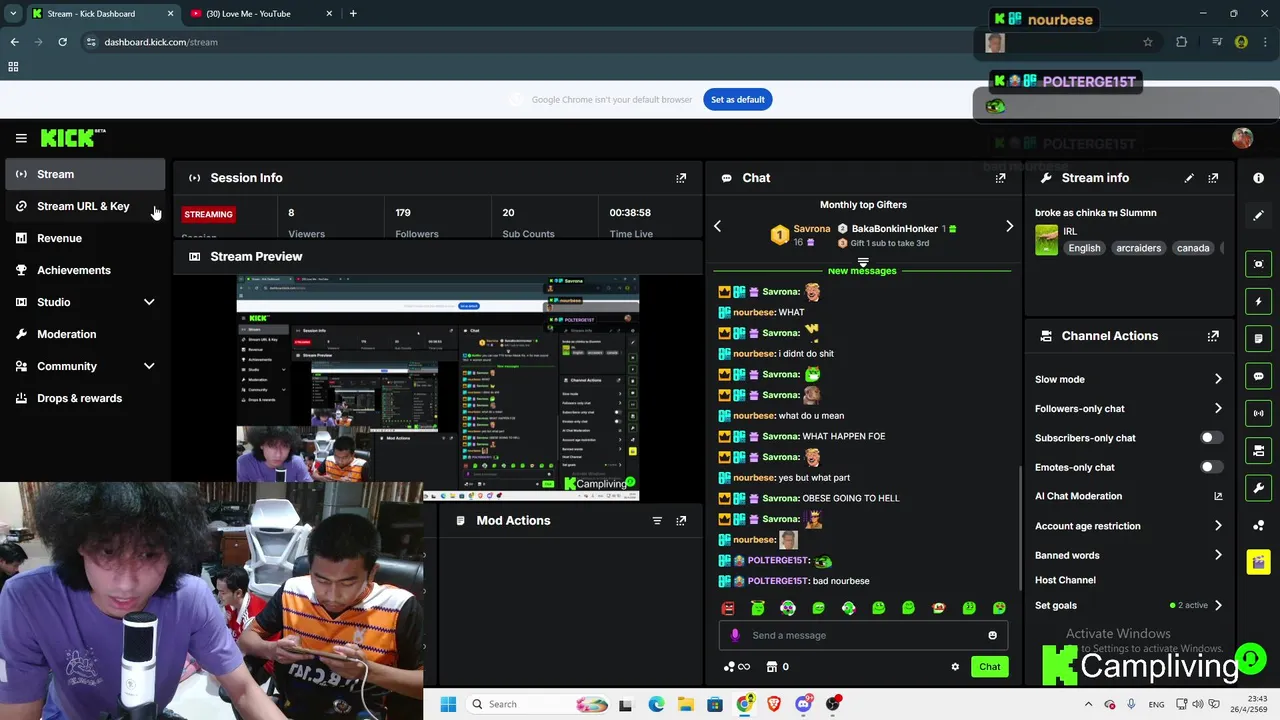The width and height of the screenshot is (1280, 720).
Task: Pop out the Channel Actions panel
Action: tap(1213, 336)
